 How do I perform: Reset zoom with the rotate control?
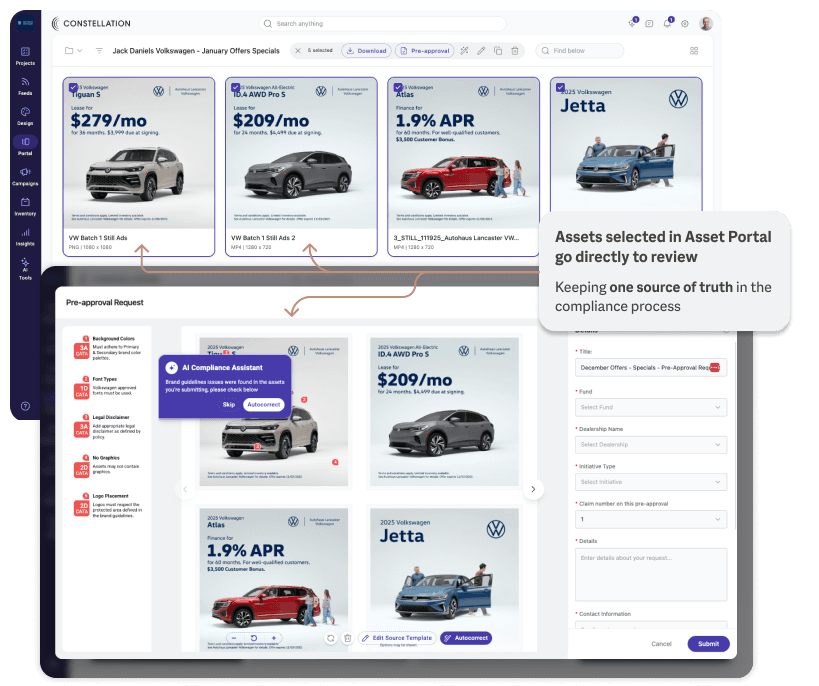pyautogui.click(x=254, y=638)
